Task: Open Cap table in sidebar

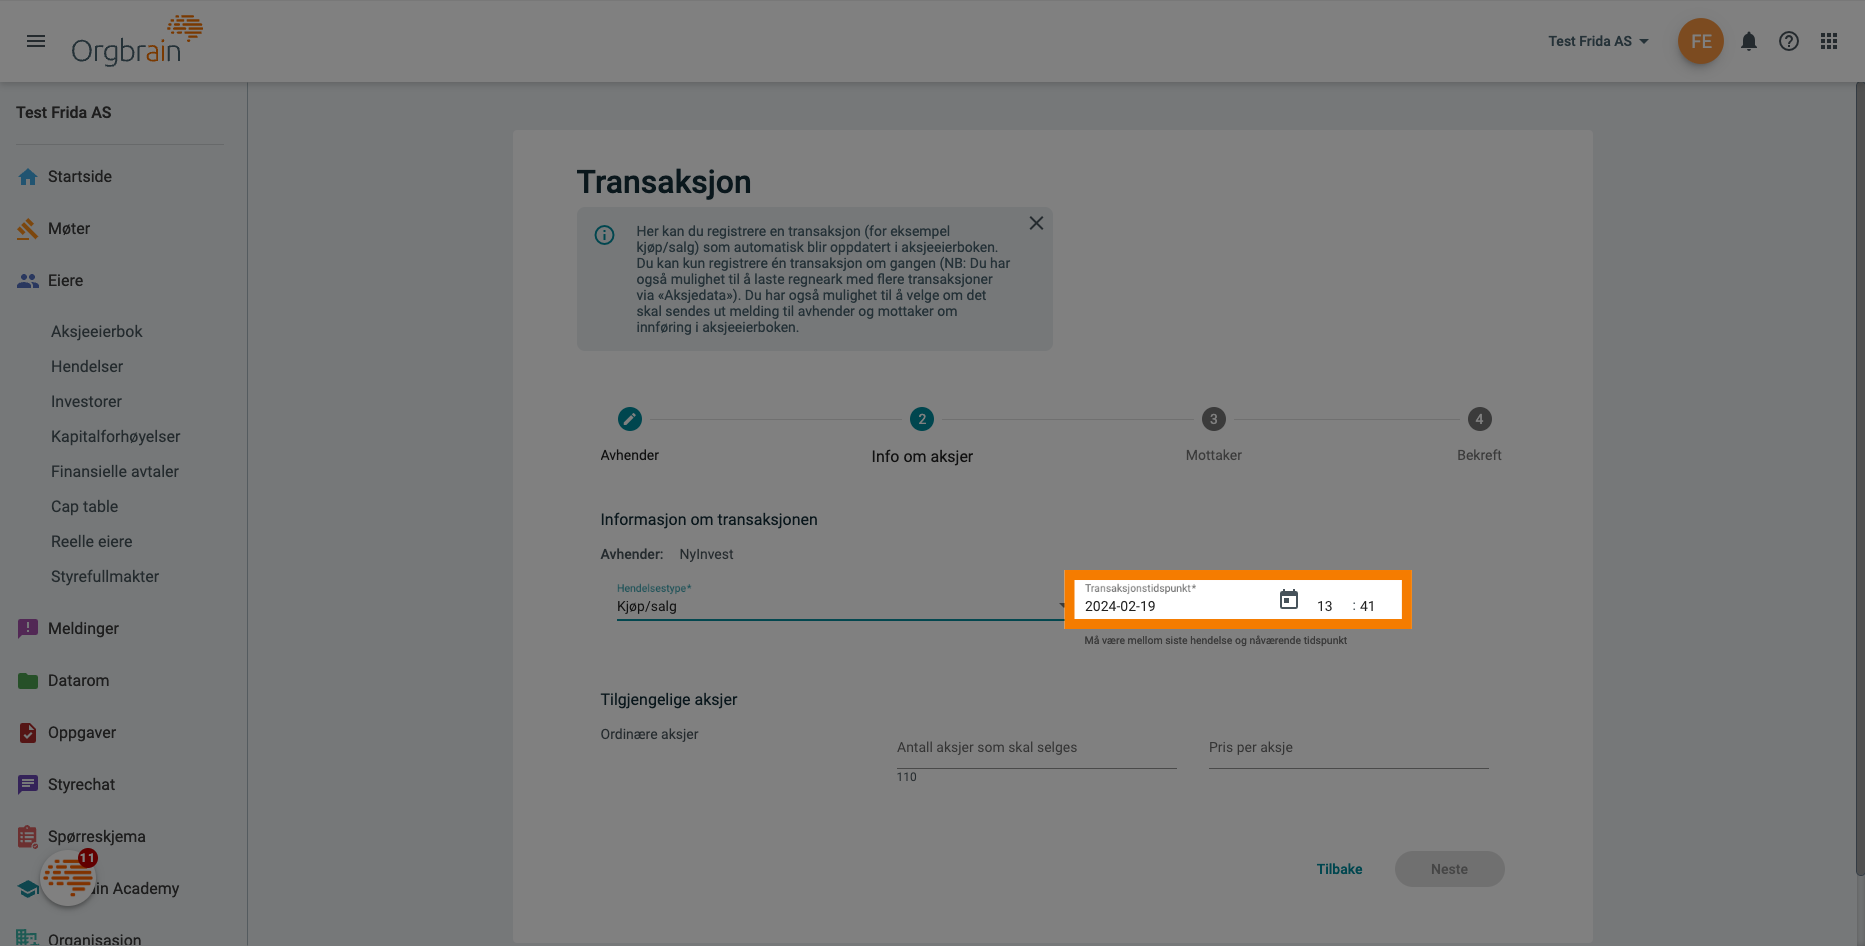Action: (85, 507)
